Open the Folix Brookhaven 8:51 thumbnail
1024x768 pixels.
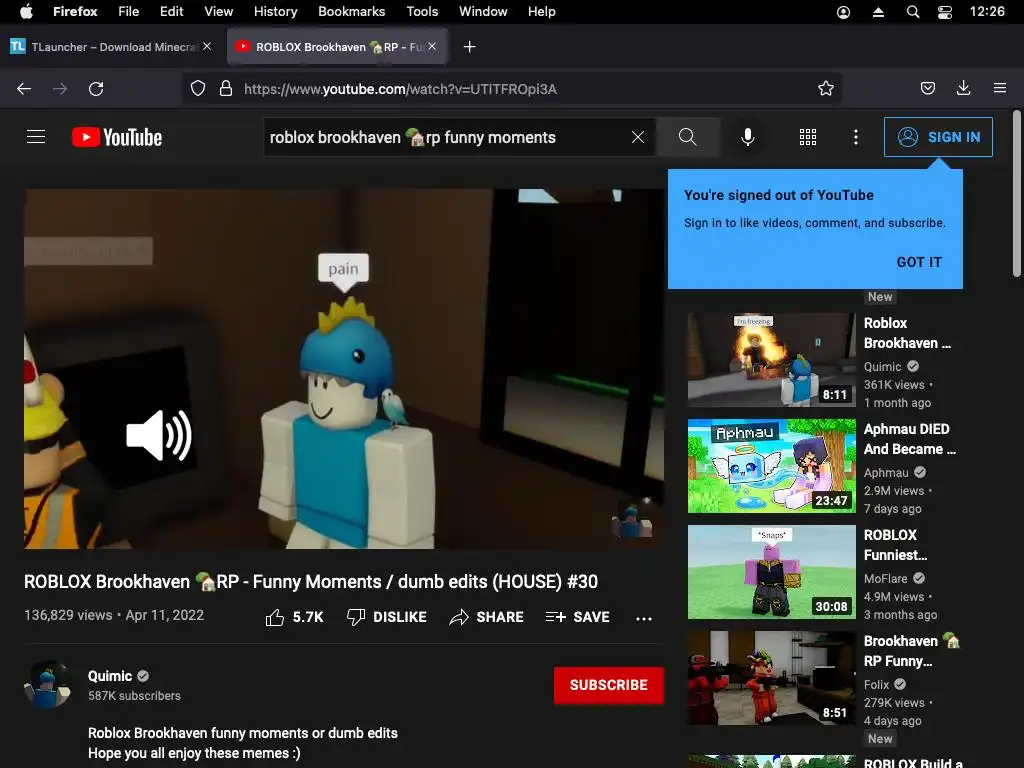[x=771, y=678]
